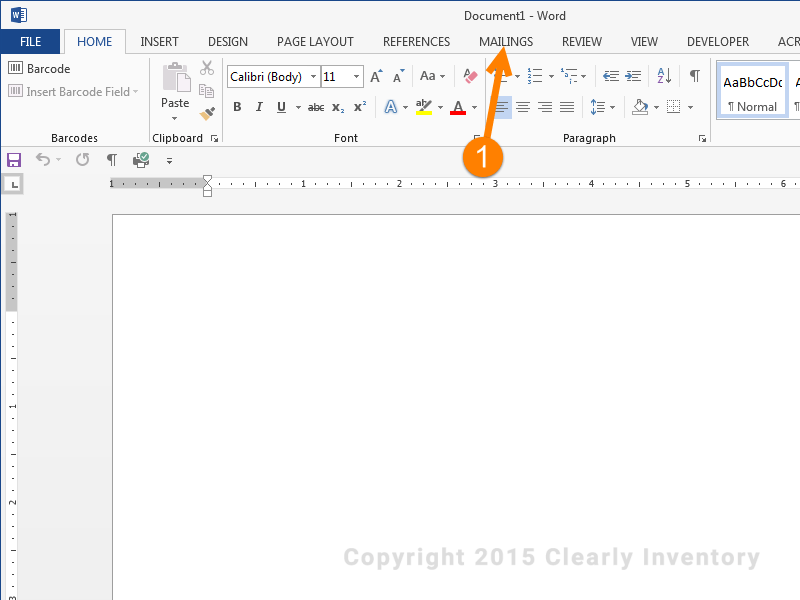The height and width of the screenshot is (600, 800).
Task: Switch to the INSERT tab
Action: 160,42
